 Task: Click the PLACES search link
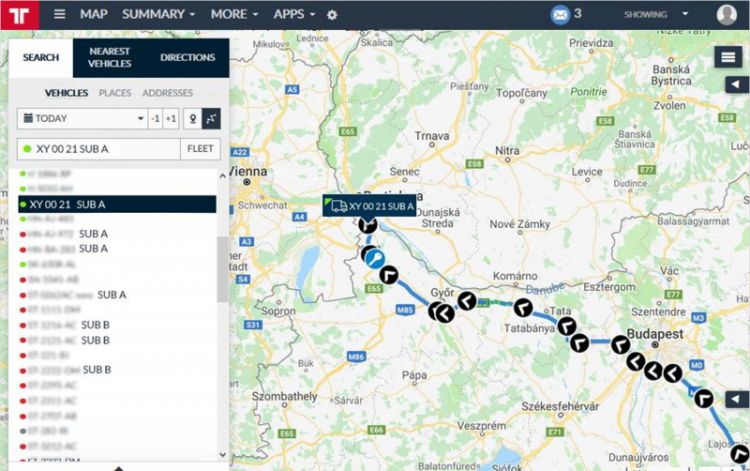click(x=114, y=93)
